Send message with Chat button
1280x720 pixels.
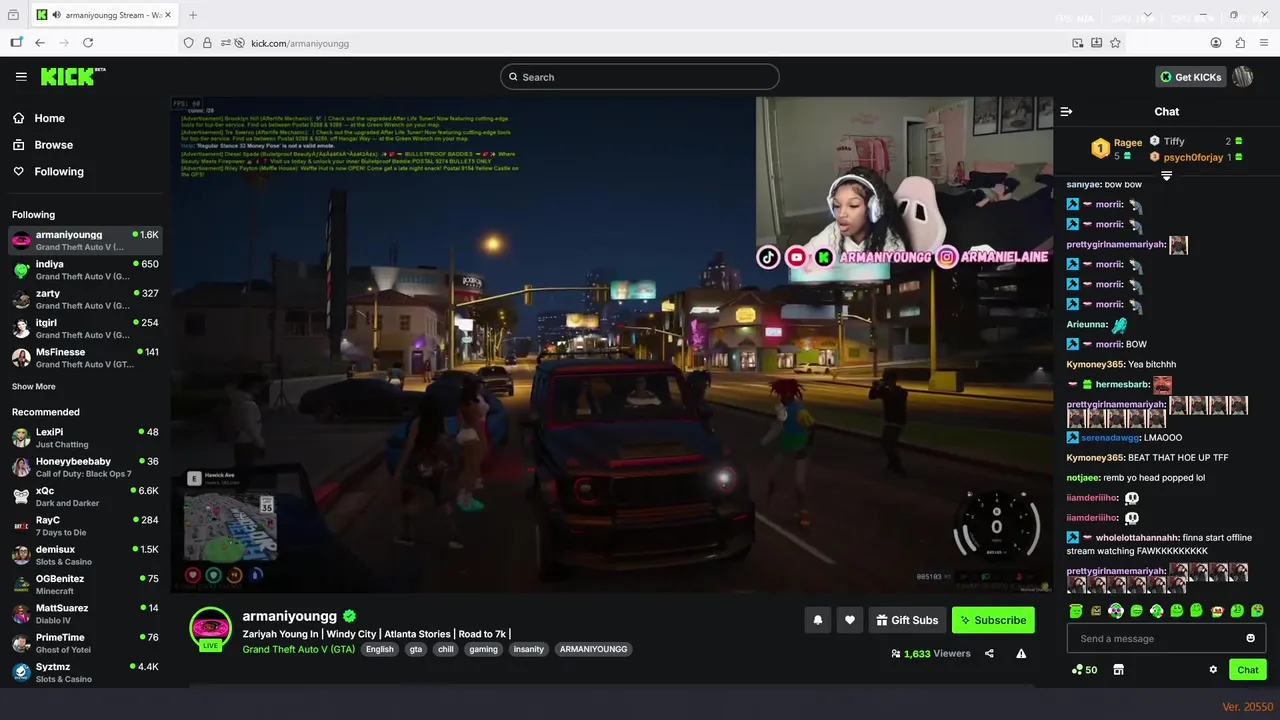pos(1248,670)
